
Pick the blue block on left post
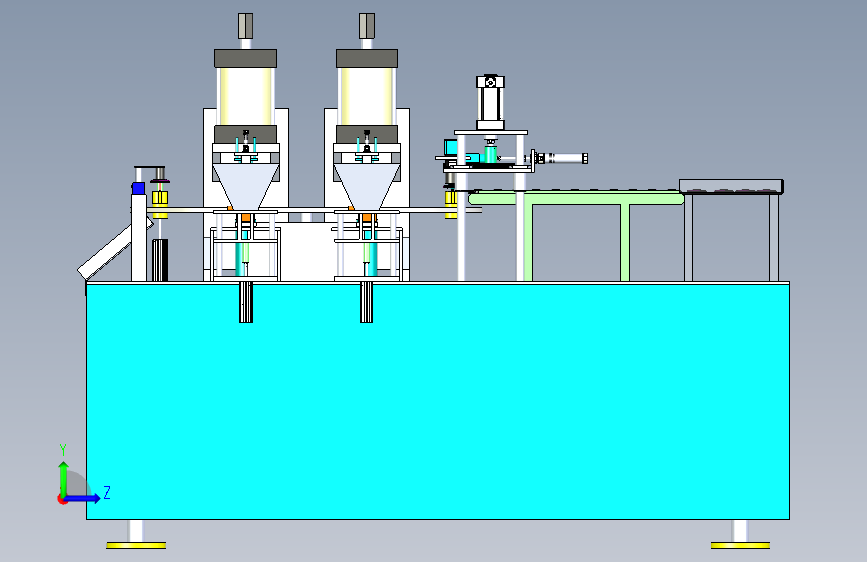coord(138,188)
